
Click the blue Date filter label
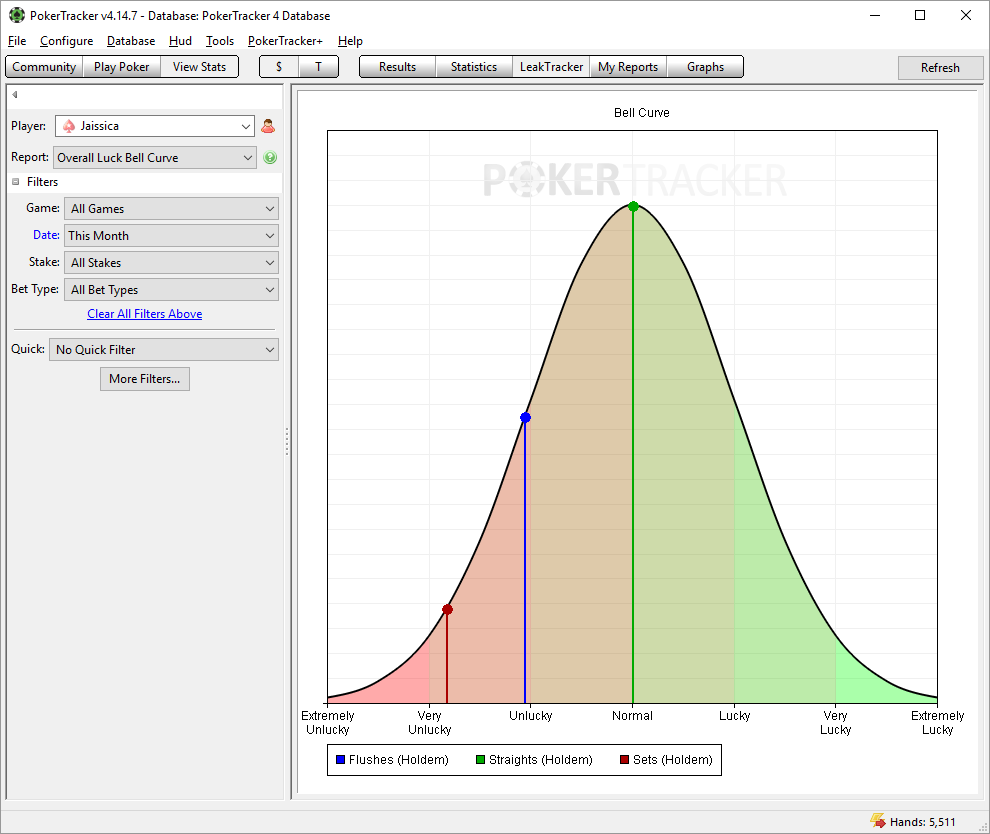[46, 235]
